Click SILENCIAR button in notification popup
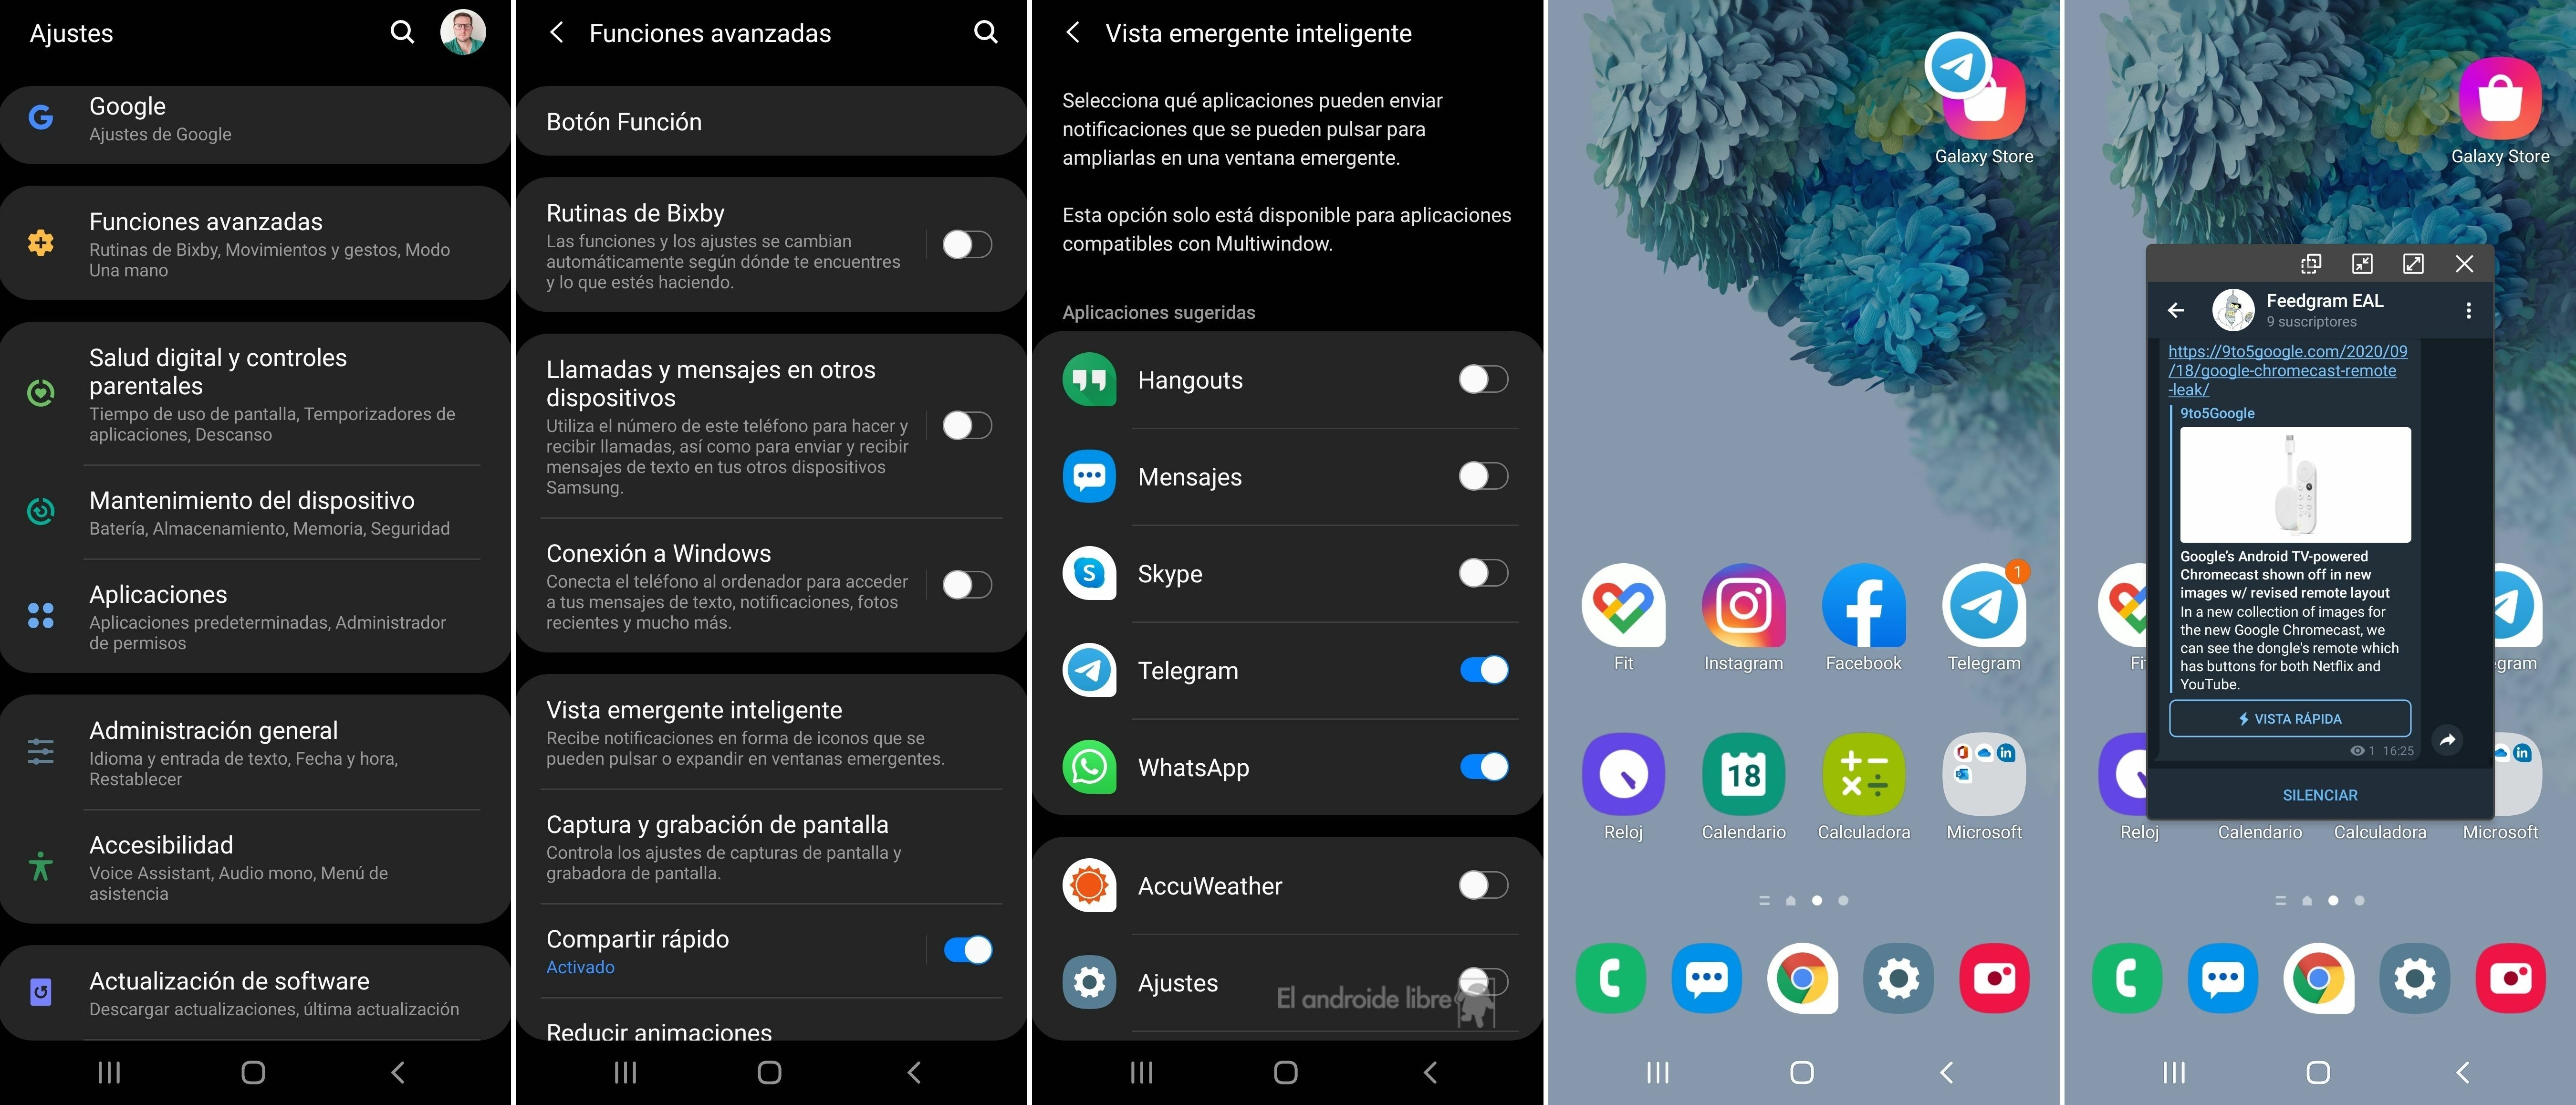Viewport: 2576px width, 1105px height. 2318,796
